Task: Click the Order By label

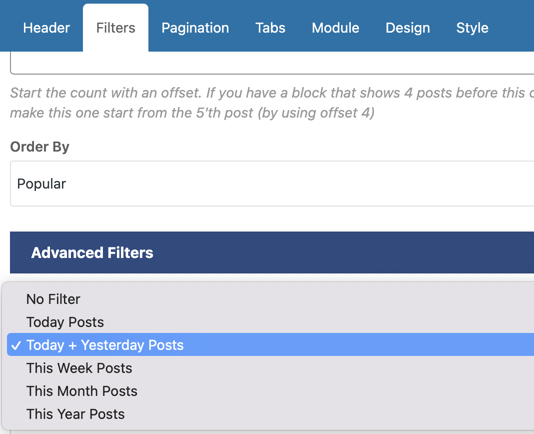Action: click(x=40, y=147)
